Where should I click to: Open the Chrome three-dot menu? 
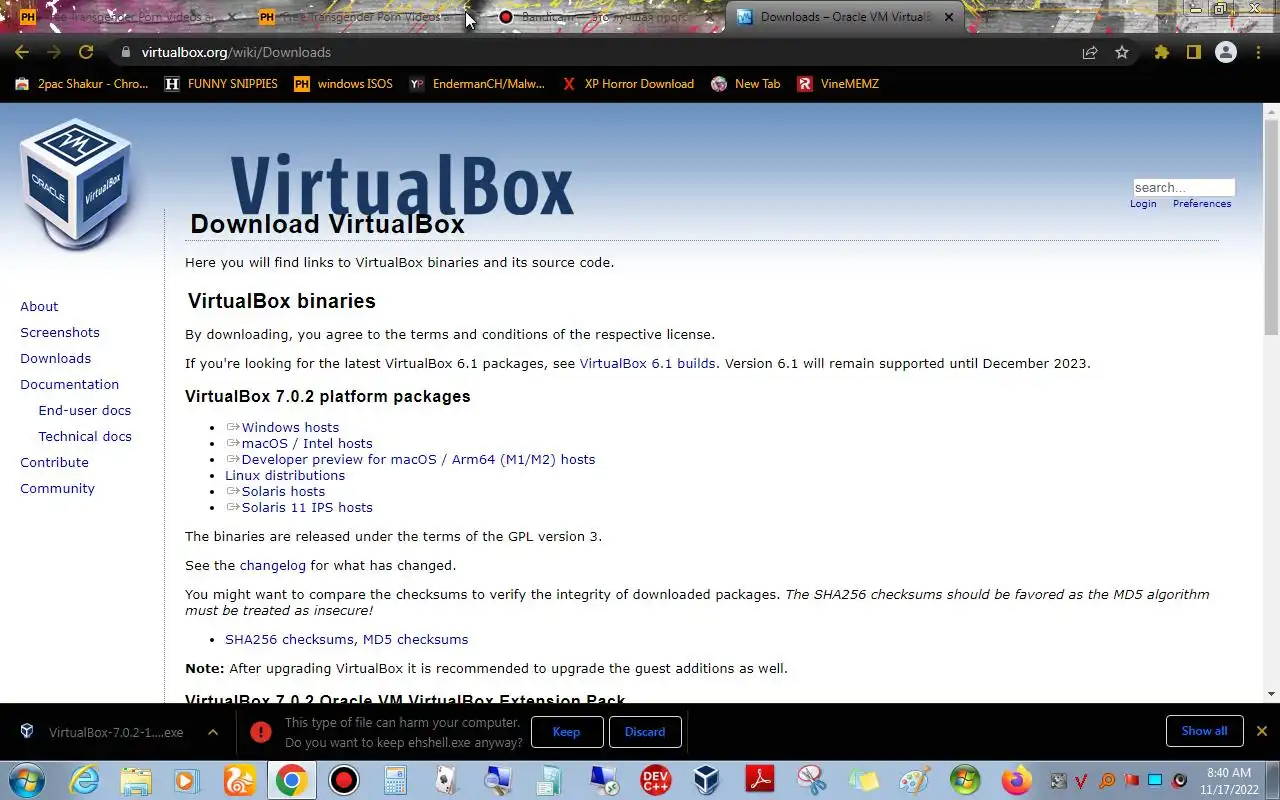click(x=1258, y=52)
